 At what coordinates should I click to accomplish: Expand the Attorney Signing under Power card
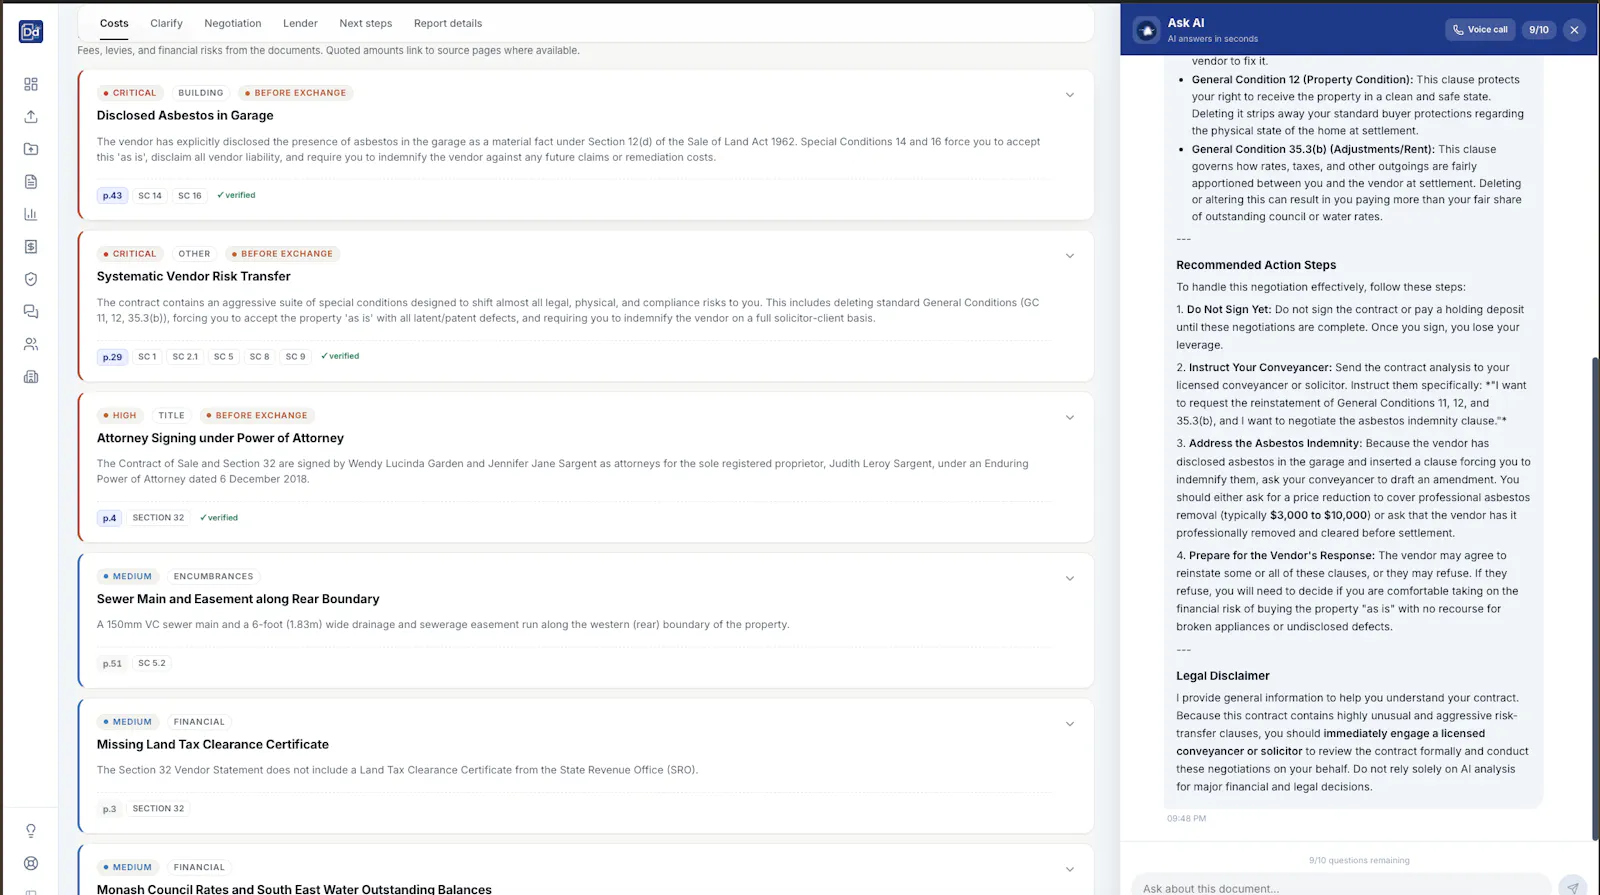1069,418
